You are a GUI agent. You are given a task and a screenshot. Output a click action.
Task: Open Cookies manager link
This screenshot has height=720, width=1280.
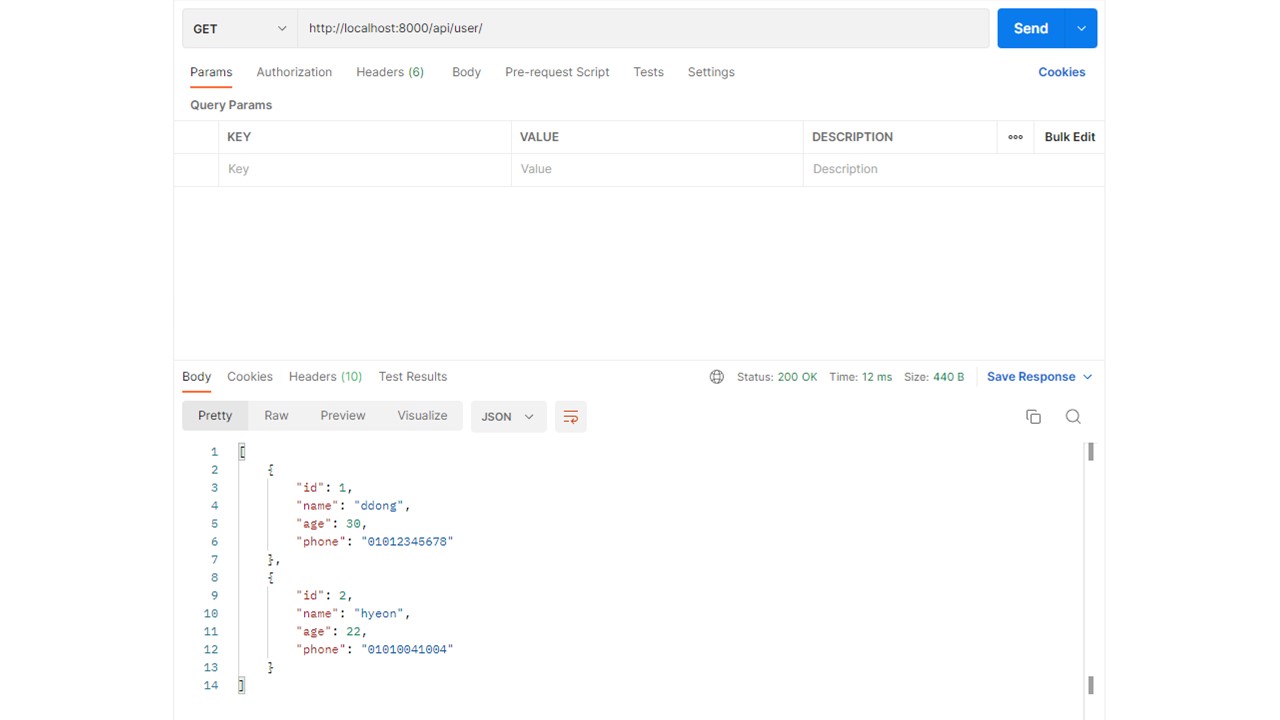1061,71
